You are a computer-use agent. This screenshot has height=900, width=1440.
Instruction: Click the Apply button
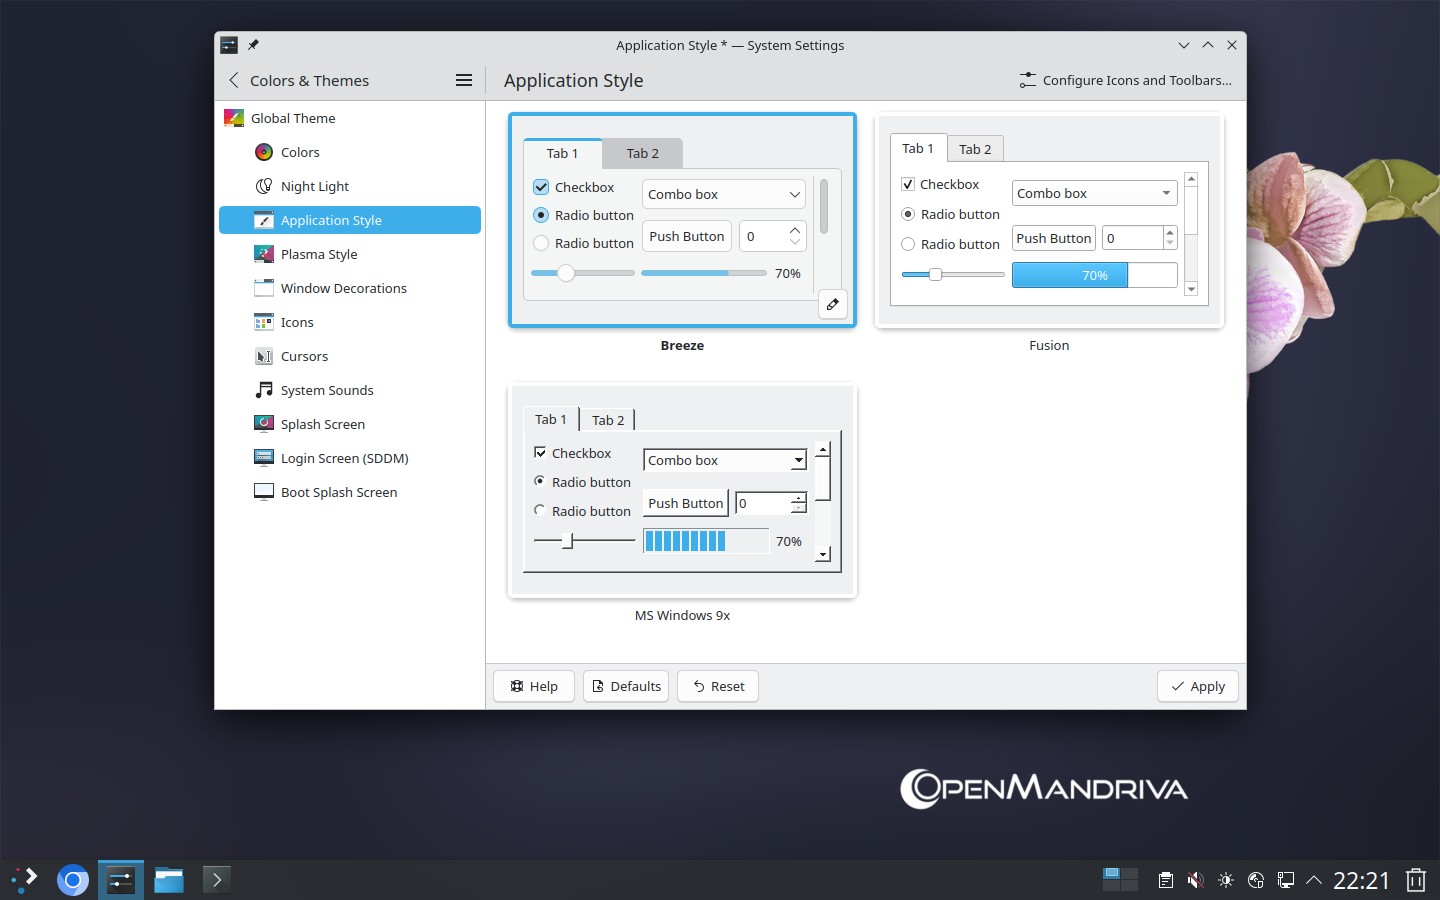[x=1198, y=686]
